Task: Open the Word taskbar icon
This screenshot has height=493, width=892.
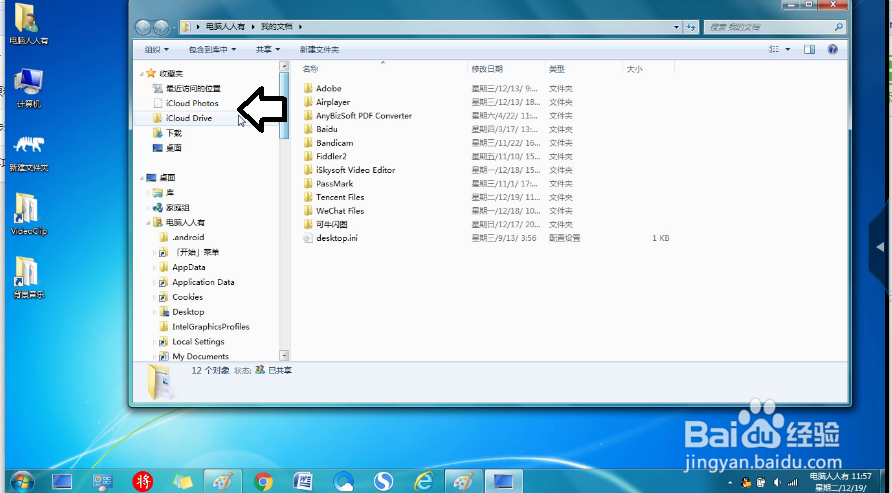Action: click(303, 482)
